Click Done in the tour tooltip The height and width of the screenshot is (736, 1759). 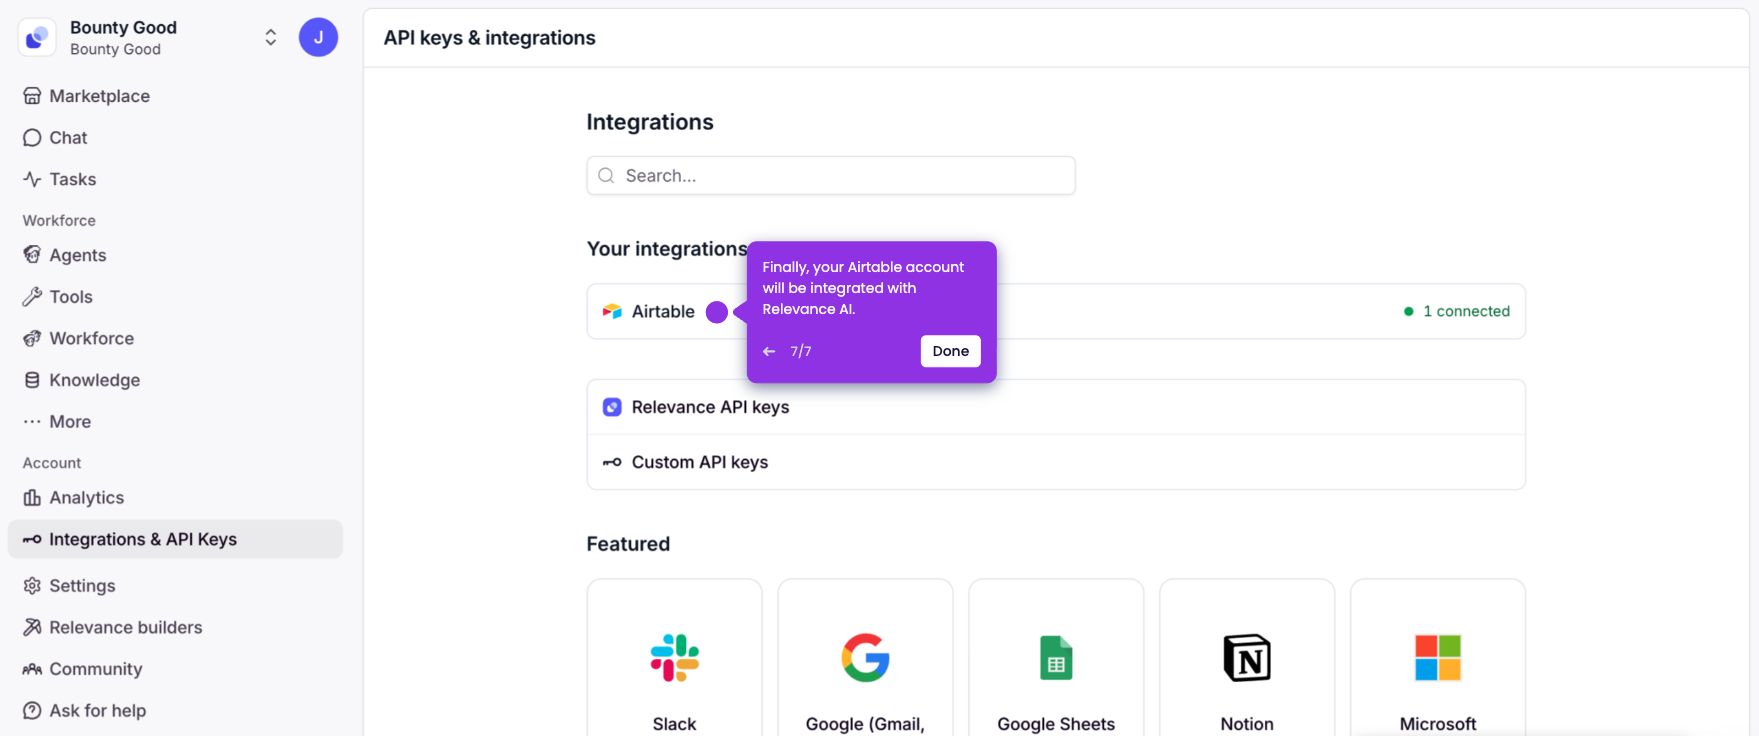[951, 351]
